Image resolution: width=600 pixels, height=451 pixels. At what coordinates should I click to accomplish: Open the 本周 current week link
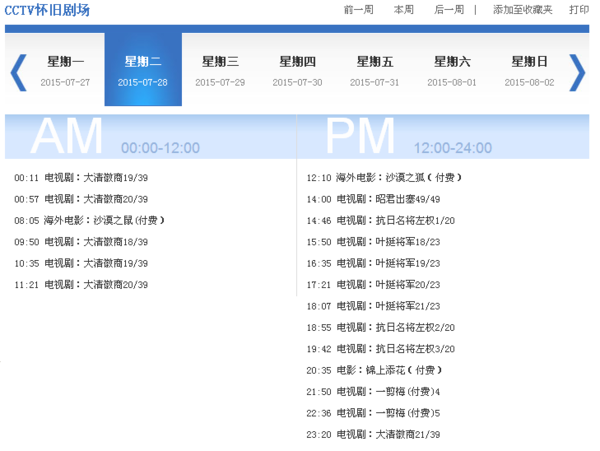(404, 10)
